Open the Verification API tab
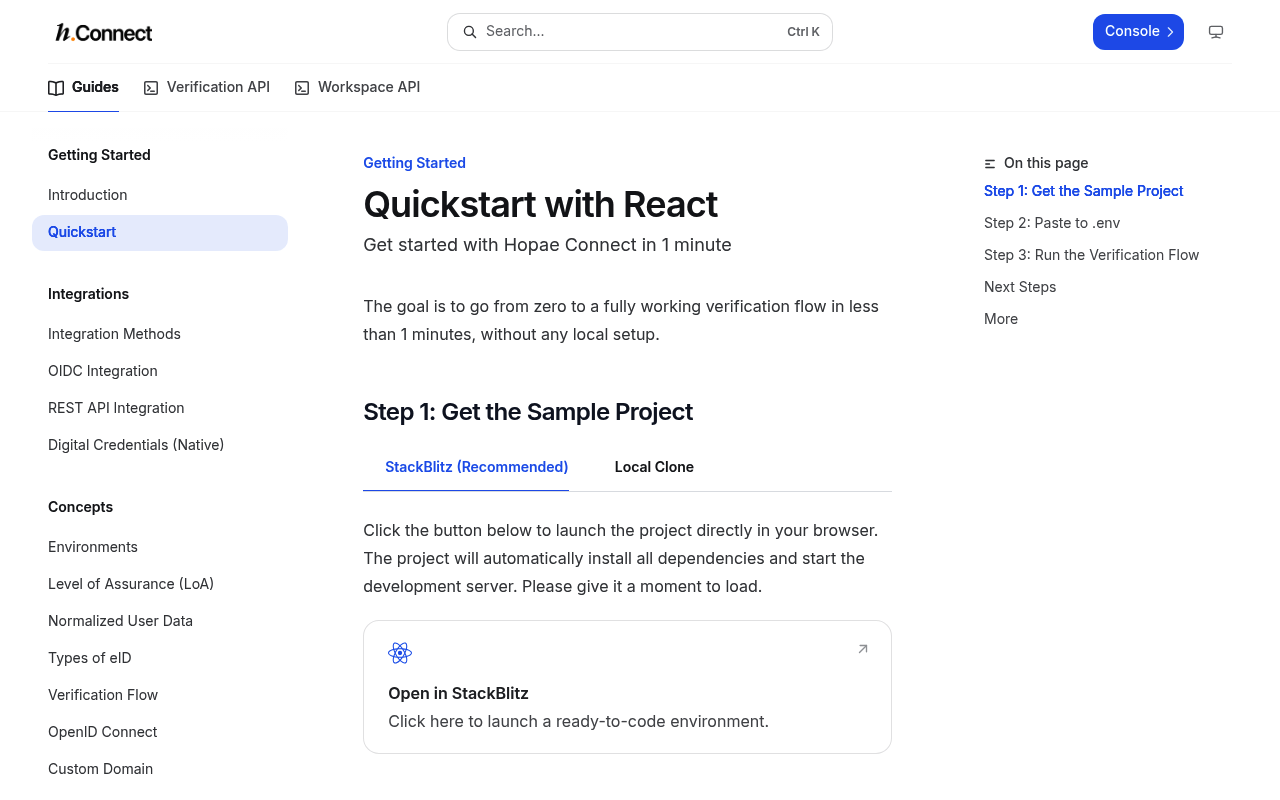This screenshot has height=800, width=1280. point(207,87)
